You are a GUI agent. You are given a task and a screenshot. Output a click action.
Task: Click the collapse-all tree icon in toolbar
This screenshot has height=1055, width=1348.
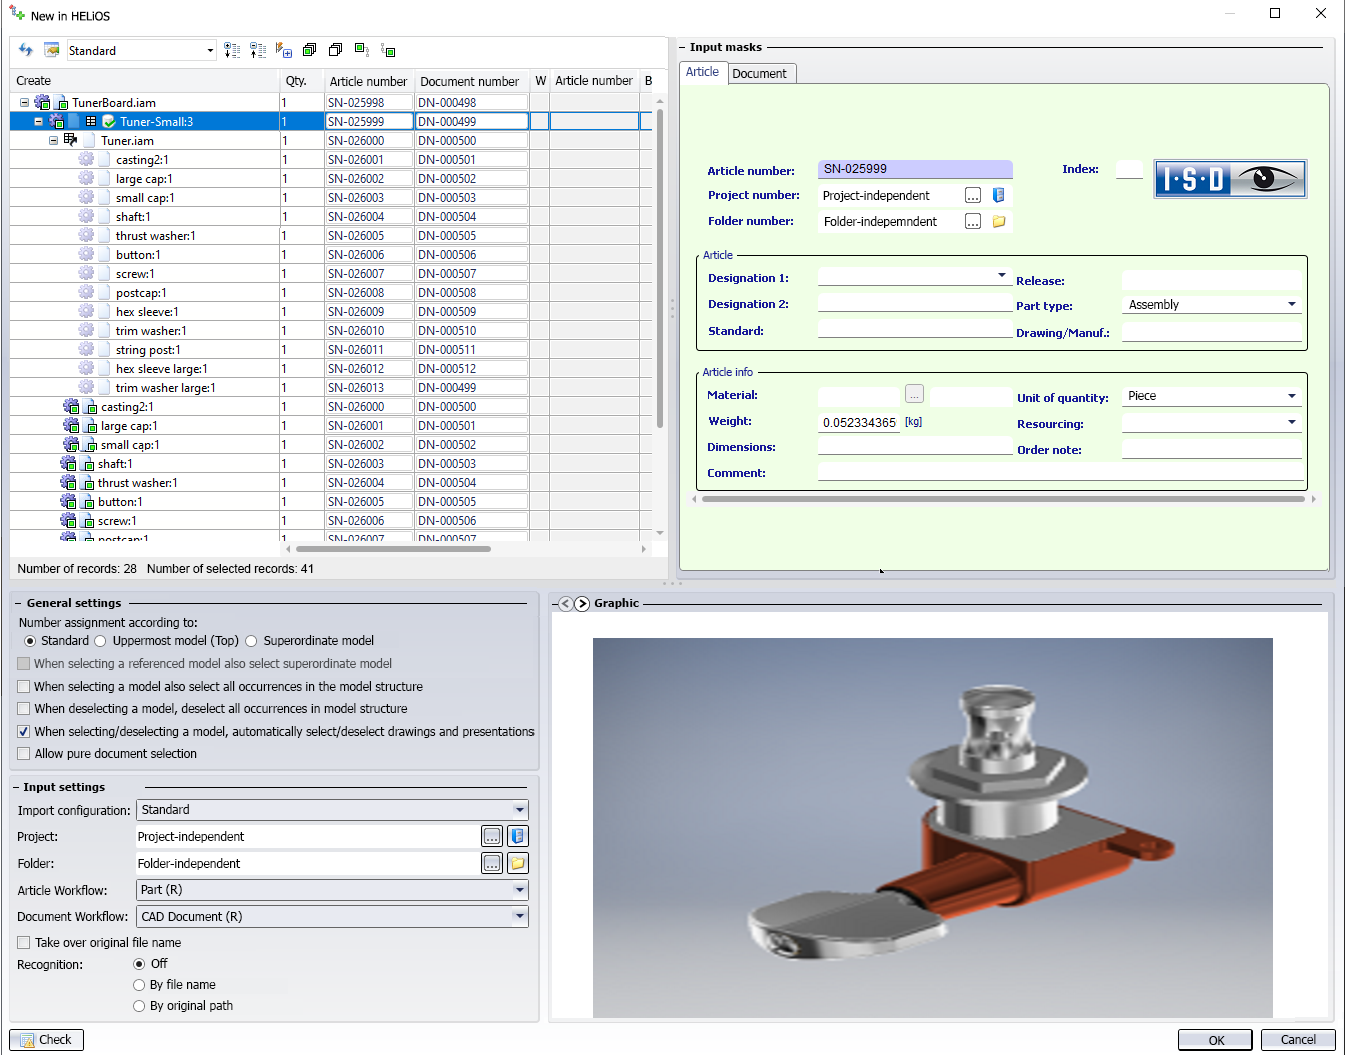click(258, 50)
